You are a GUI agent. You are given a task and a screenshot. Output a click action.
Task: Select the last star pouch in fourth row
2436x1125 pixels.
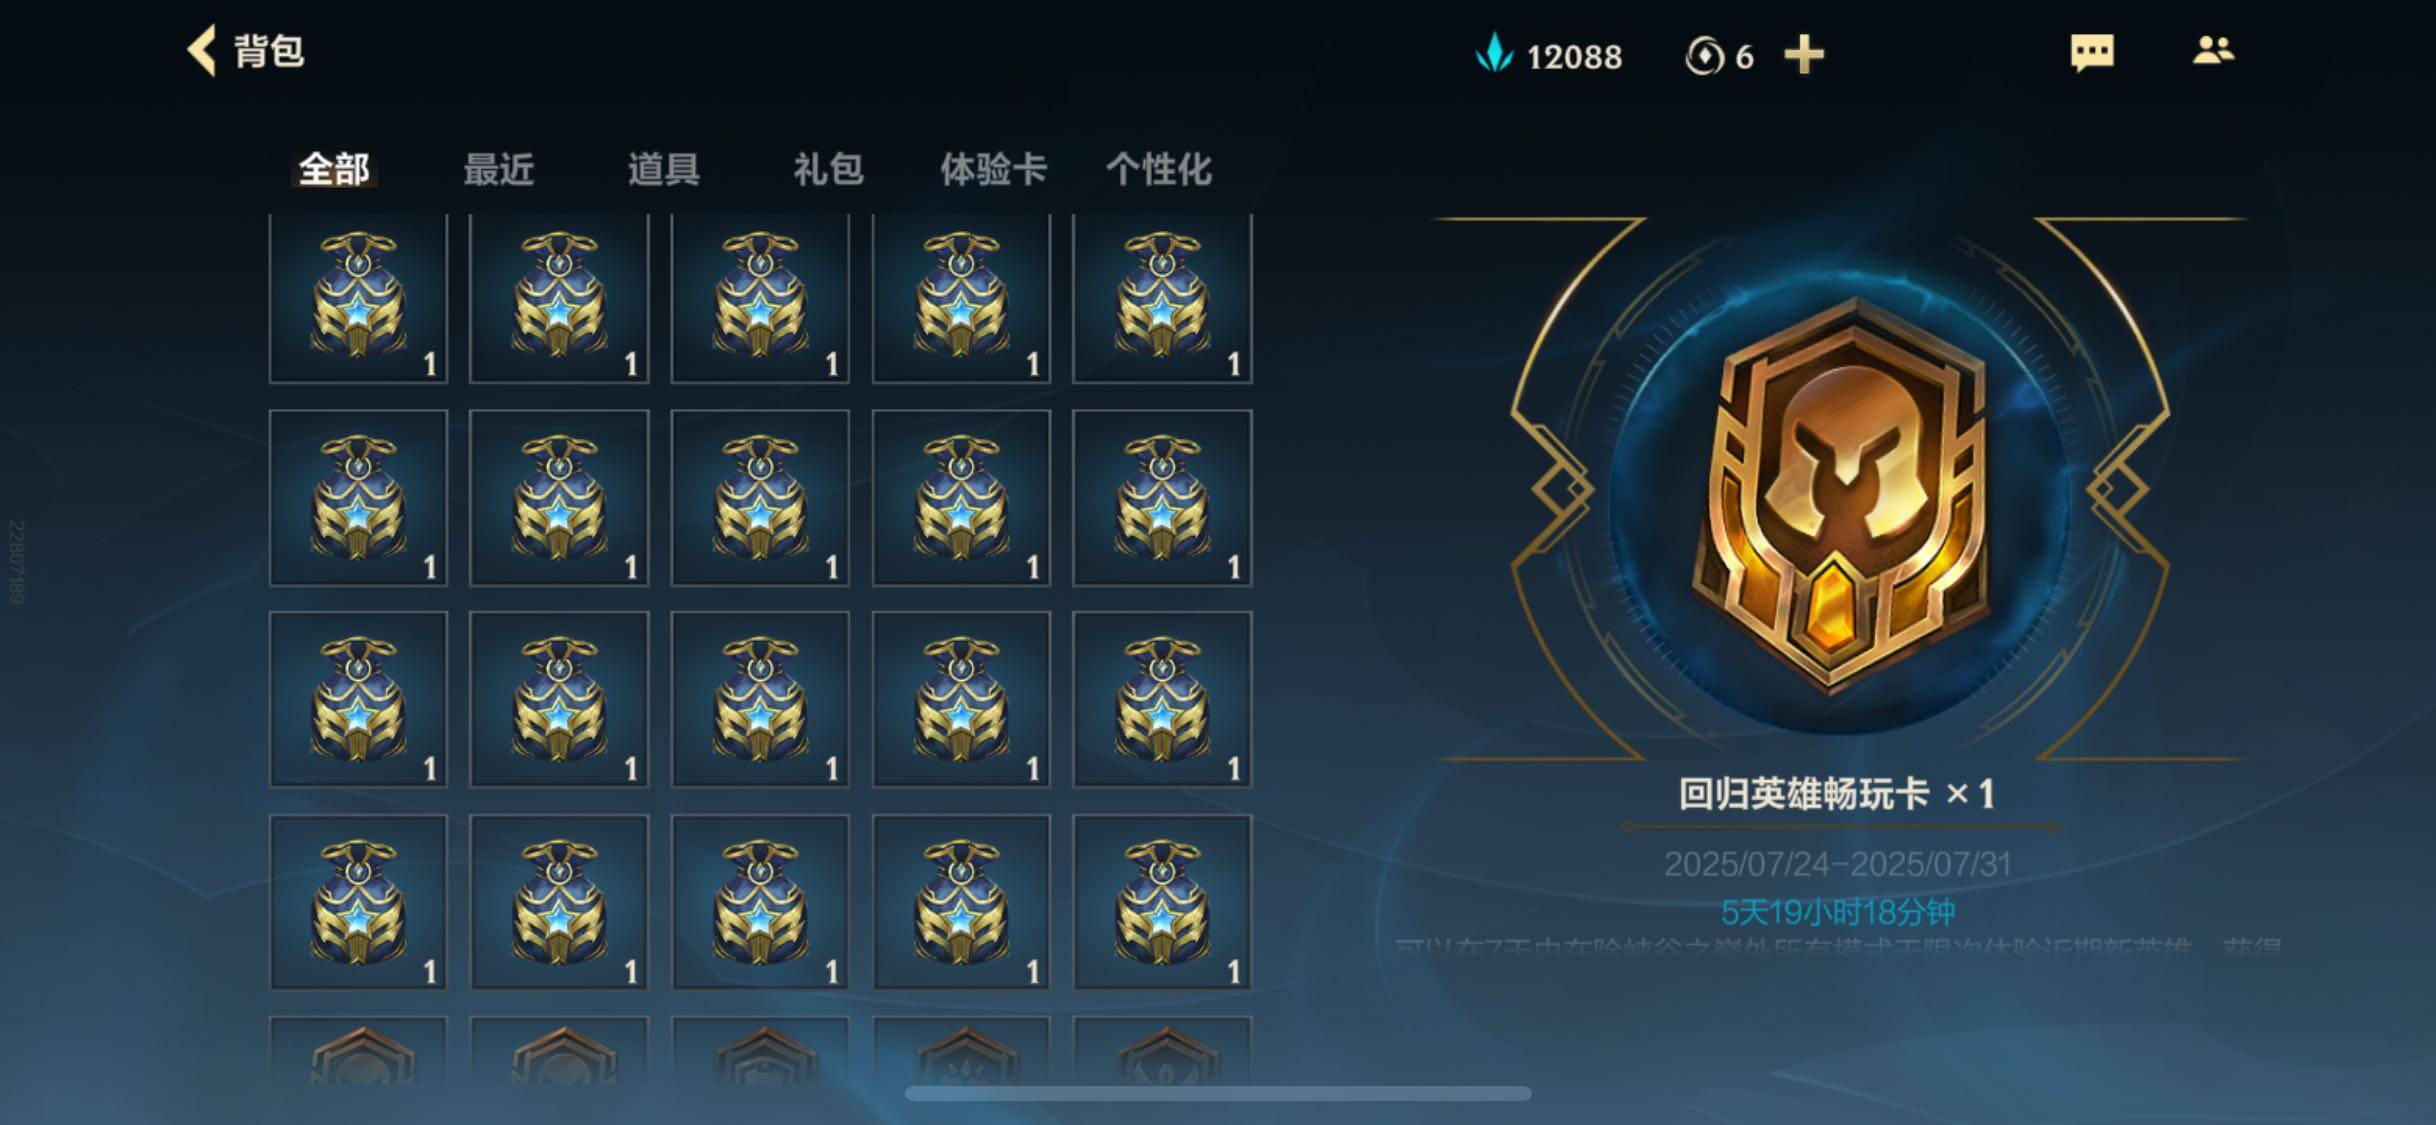1162,902
